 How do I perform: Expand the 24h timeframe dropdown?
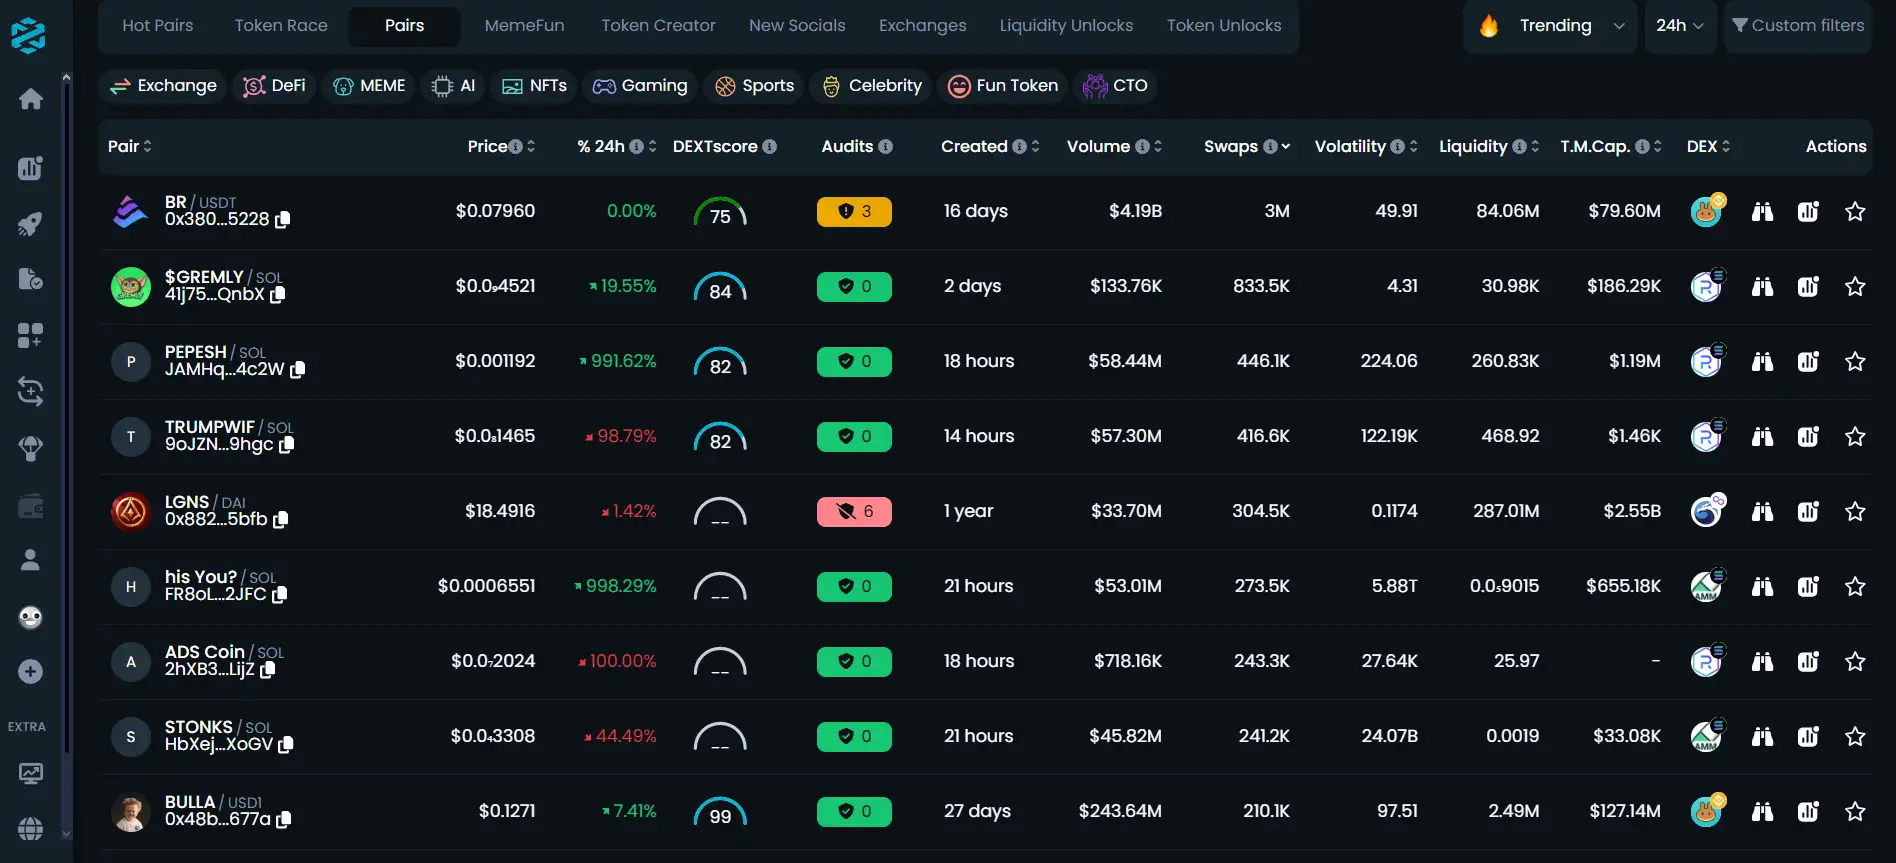click(1679, 26)
